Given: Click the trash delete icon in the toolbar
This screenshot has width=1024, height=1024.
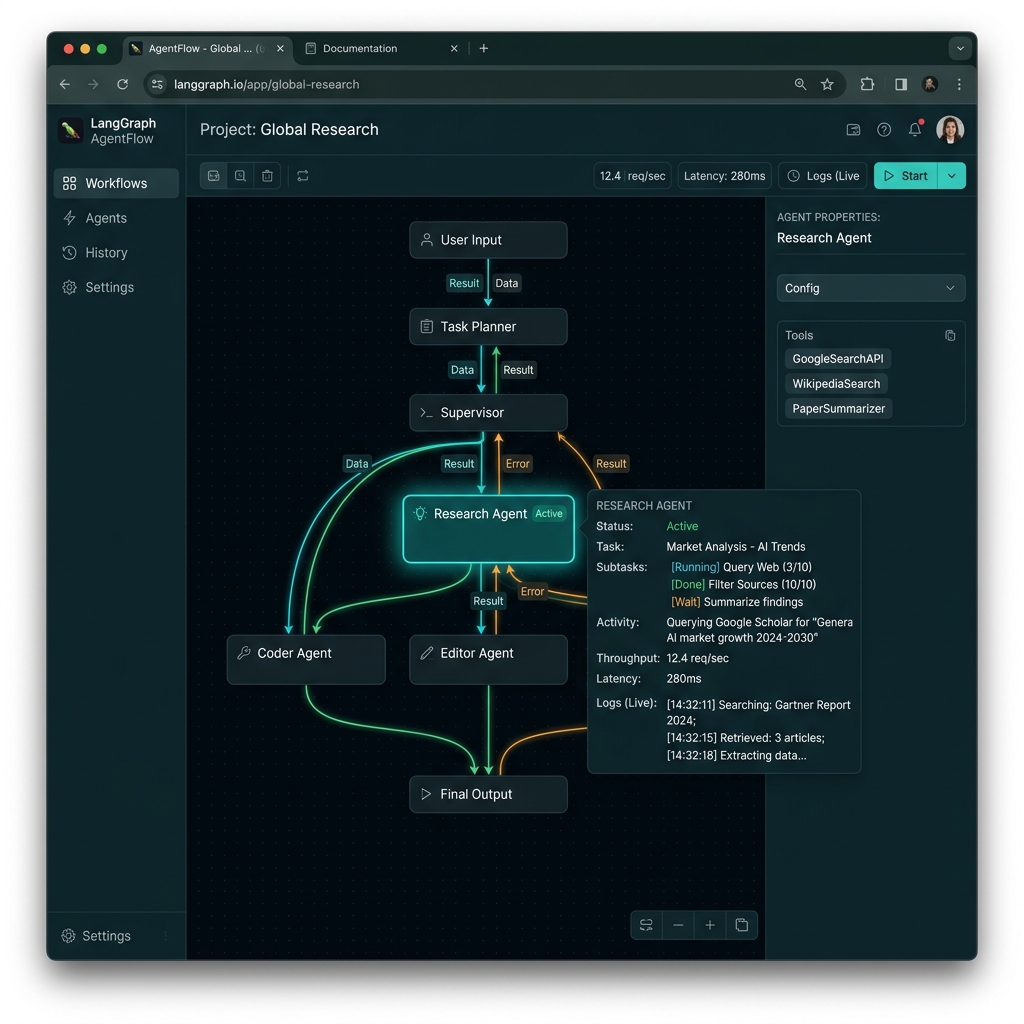Looking at the screenshot, I should tap(267, 176).
